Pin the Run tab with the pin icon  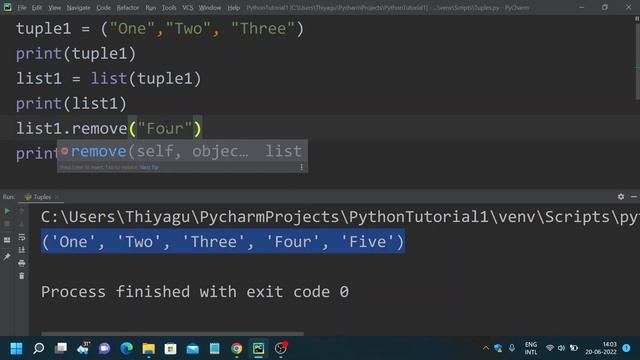7,256
